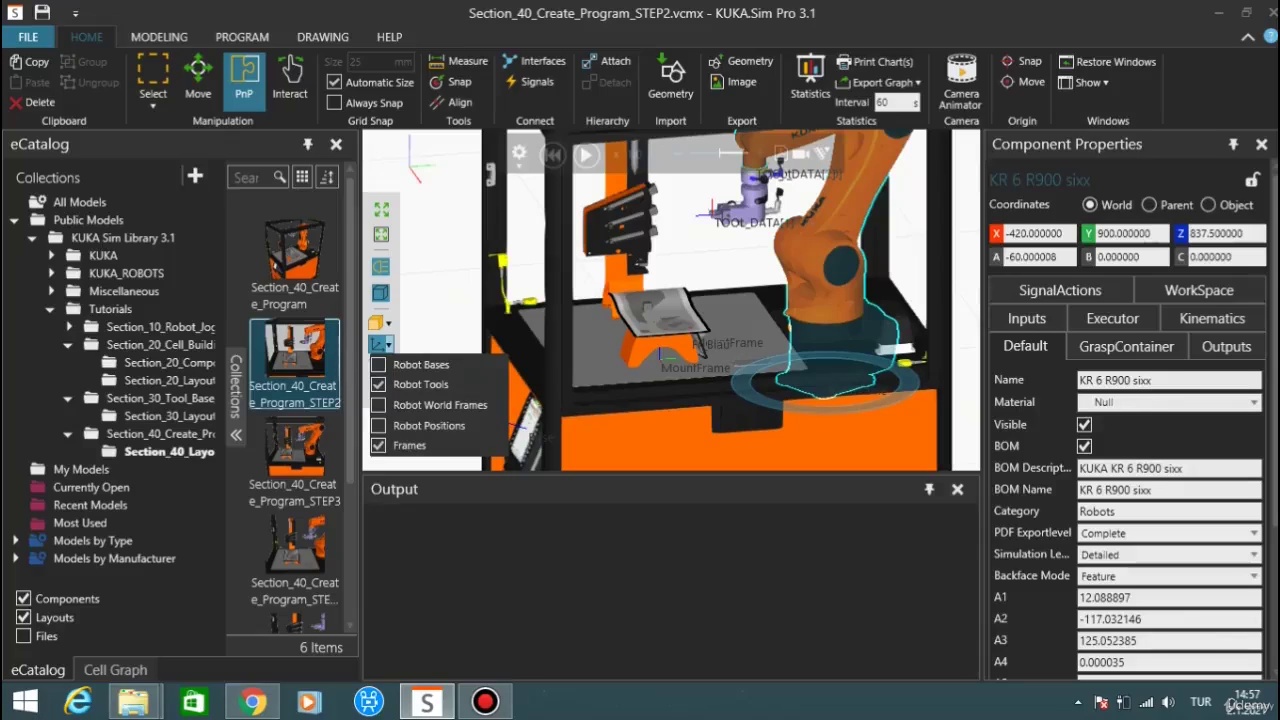Image resolution: width=1280 pixels, height=720 pixels.
Task: Open the Interfaces connect tool
Action: point(534,61)
